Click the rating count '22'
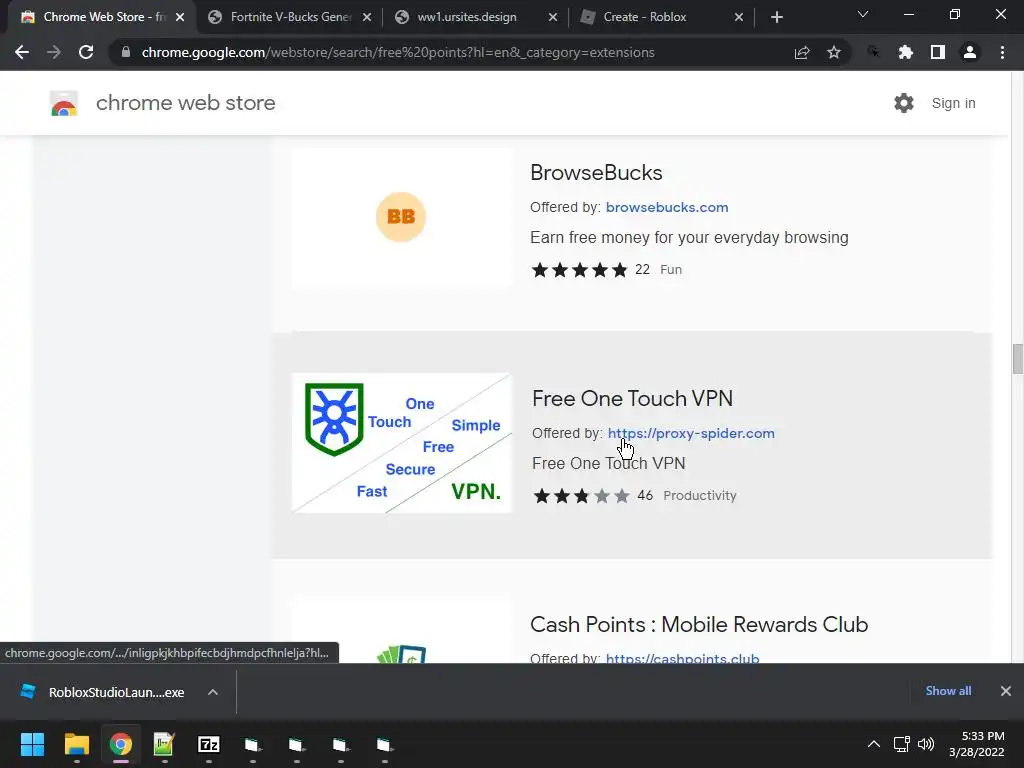Screen dimensions: 1024x768 [x=643, y=270]
